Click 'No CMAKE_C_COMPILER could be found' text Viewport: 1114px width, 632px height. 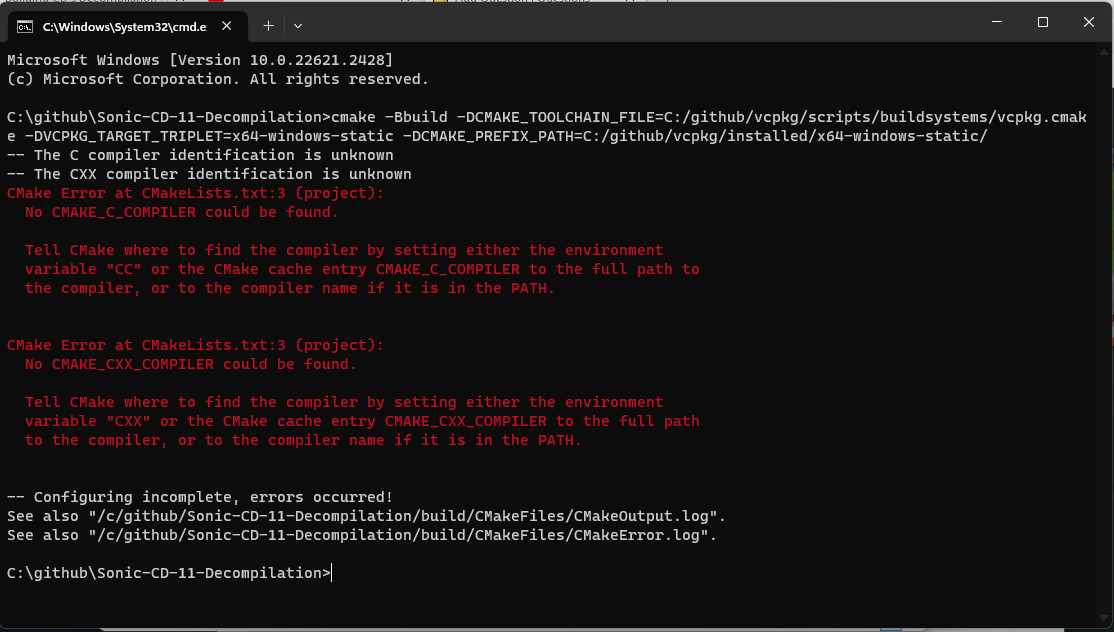point(182,212)
